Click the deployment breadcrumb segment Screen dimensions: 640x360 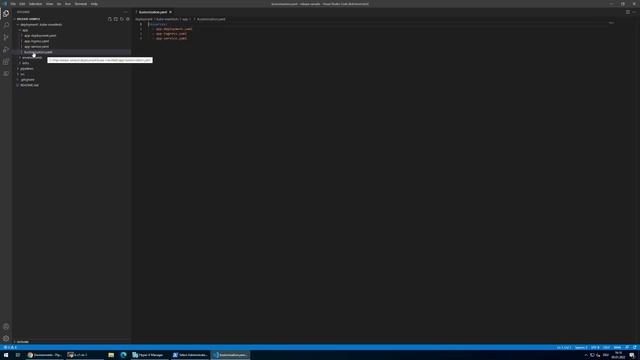[144, 19]
